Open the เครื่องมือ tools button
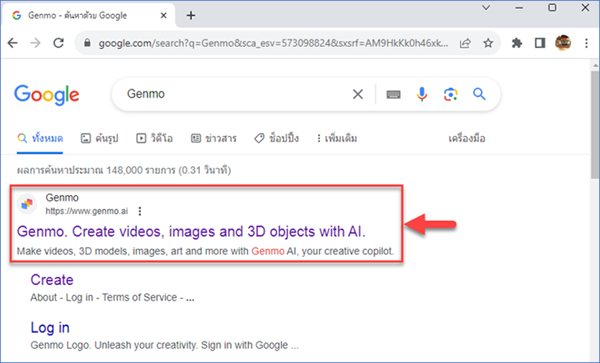The height and width of the screenshot is (363, 600). tap(466, 138)
